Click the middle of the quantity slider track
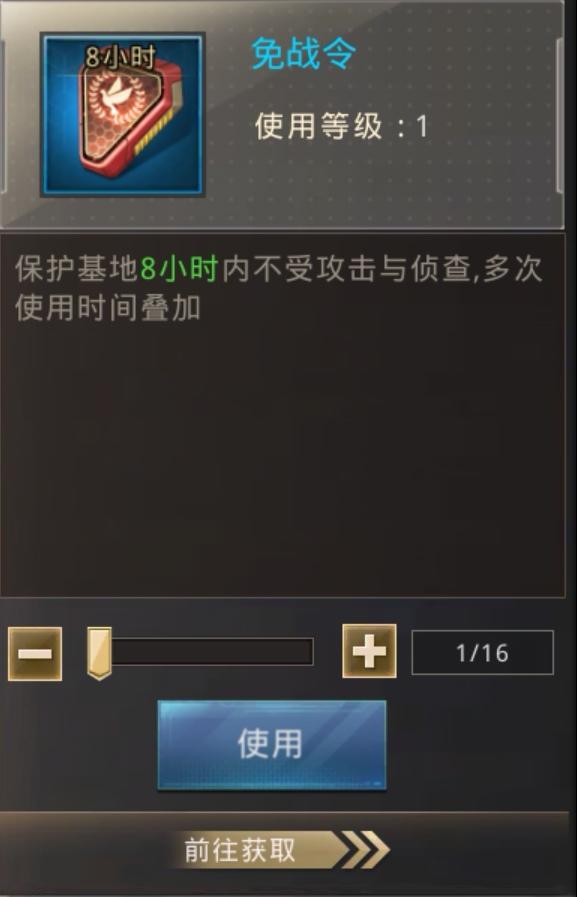Screen dimensions: 577x897 click(x=200, y=652)
